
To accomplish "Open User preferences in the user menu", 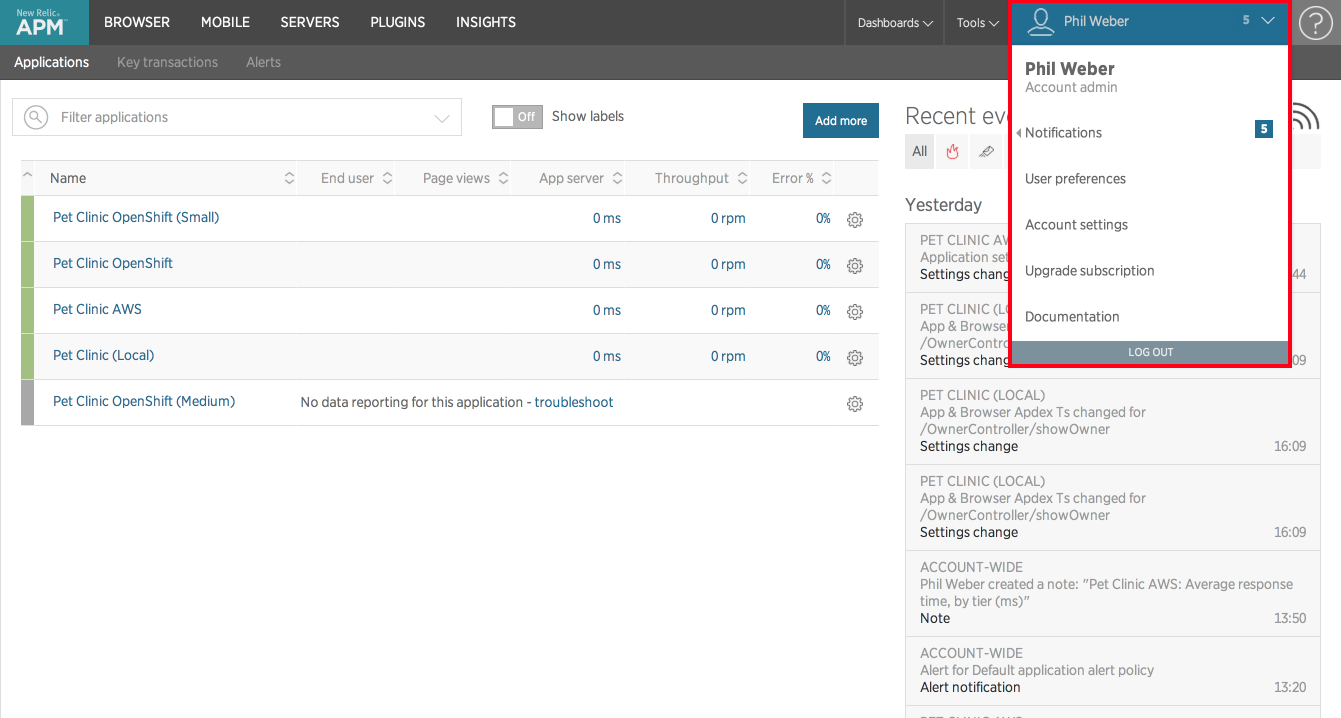I will pos(1075,179).
